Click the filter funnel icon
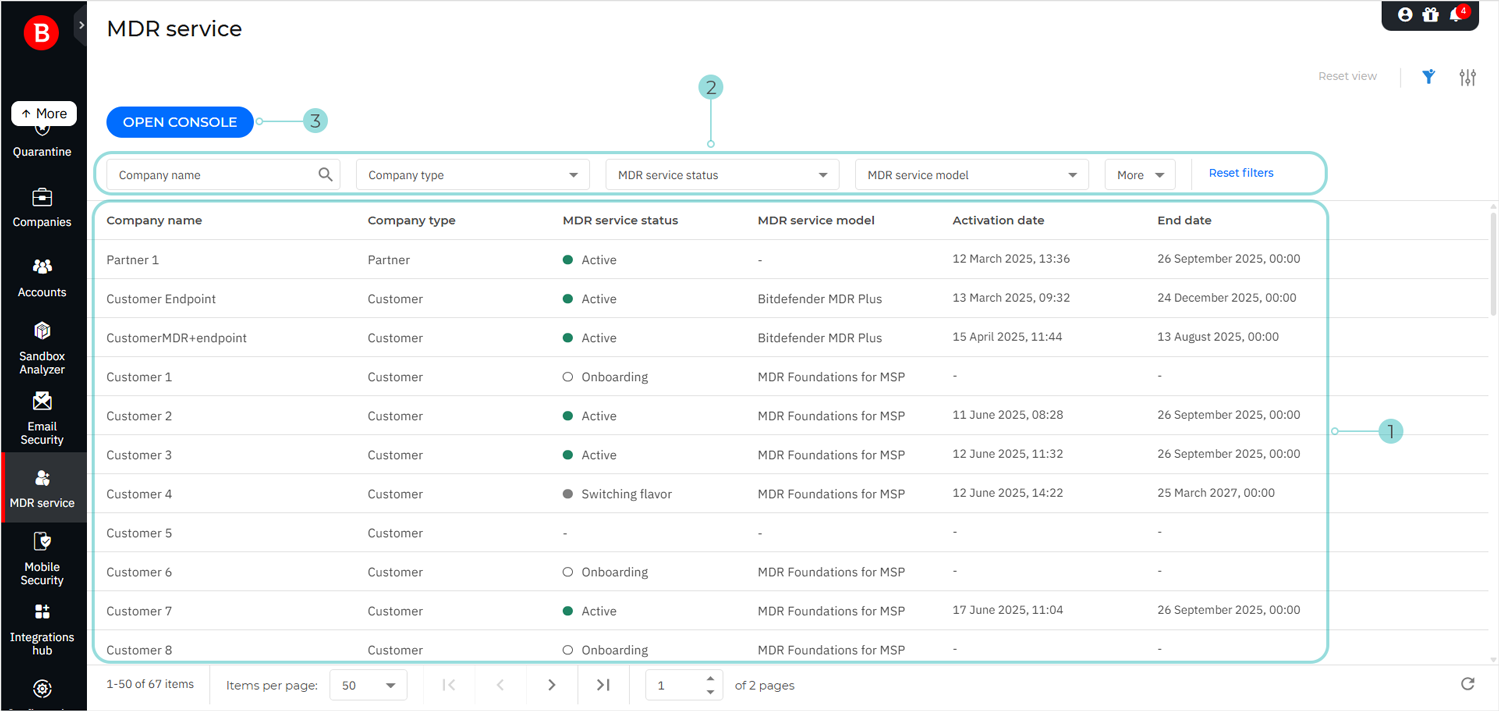The height and width of the screenshot is (711, 1499). (1429, 77)
